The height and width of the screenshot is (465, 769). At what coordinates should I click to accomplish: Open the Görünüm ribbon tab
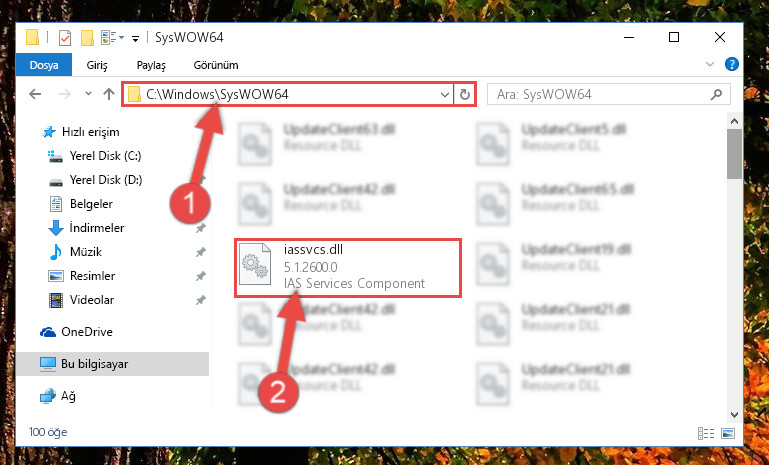click(x=216, y=65)
